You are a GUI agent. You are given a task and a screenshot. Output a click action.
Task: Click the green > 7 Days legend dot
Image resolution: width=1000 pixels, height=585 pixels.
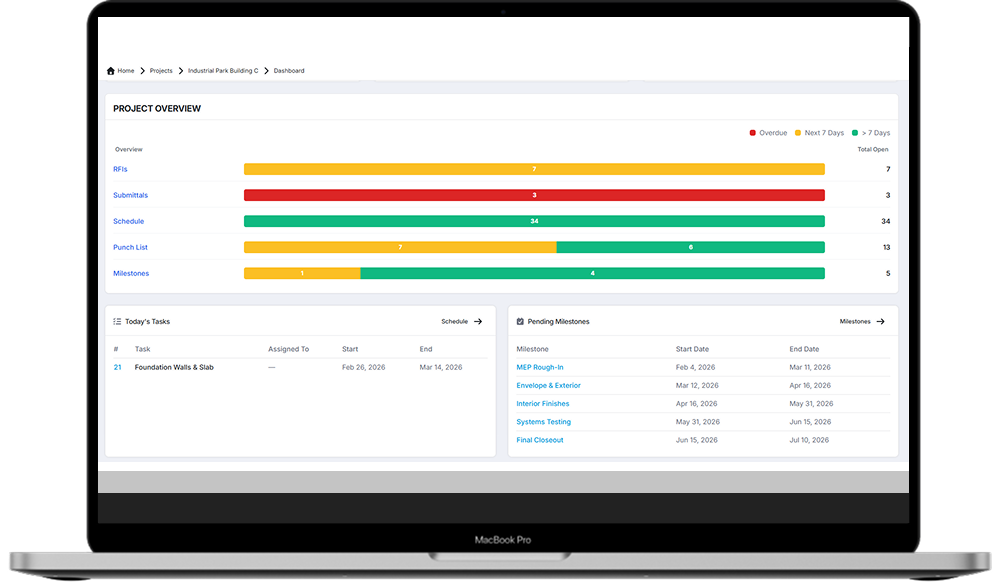click(854, 132)
